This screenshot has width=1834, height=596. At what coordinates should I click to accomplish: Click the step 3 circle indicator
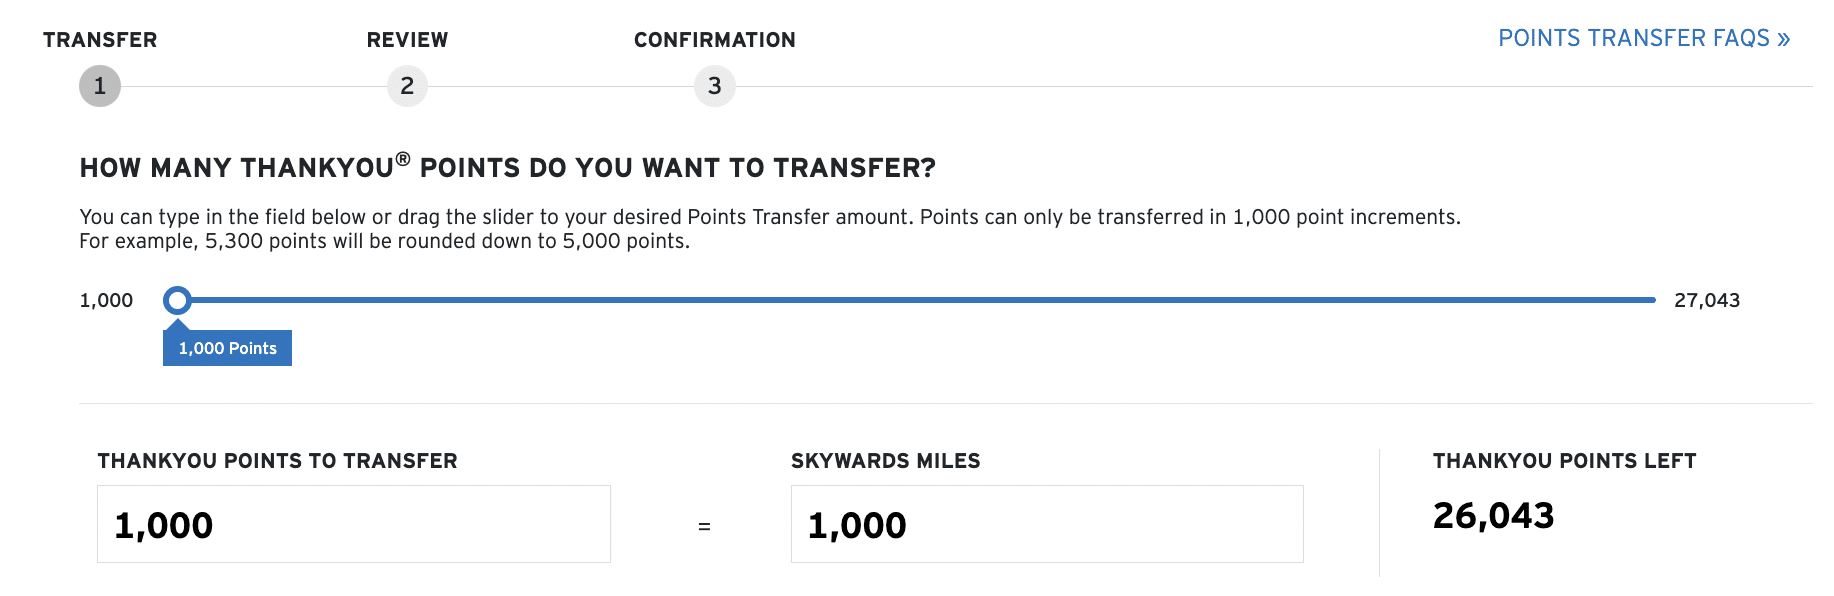pyautogui.click(x=714, y=86)
